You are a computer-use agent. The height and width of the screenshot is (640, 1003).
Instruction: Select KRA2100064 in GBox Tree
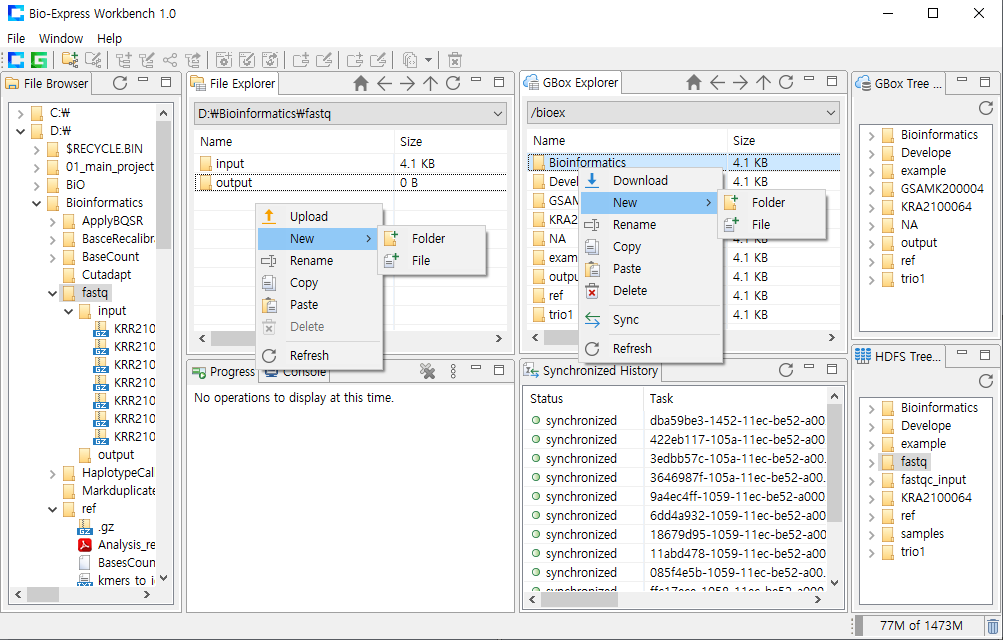pos(936,207)
